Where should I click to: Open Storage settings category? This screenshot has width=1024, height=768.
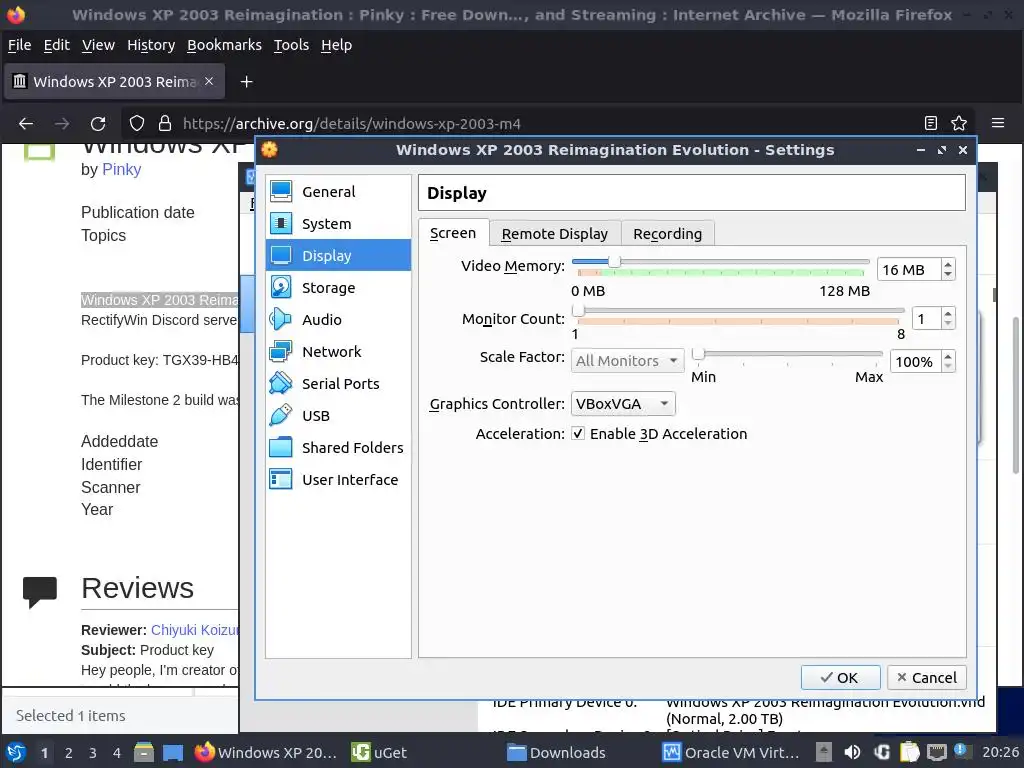pyautogui.click(x=338, y=287)
